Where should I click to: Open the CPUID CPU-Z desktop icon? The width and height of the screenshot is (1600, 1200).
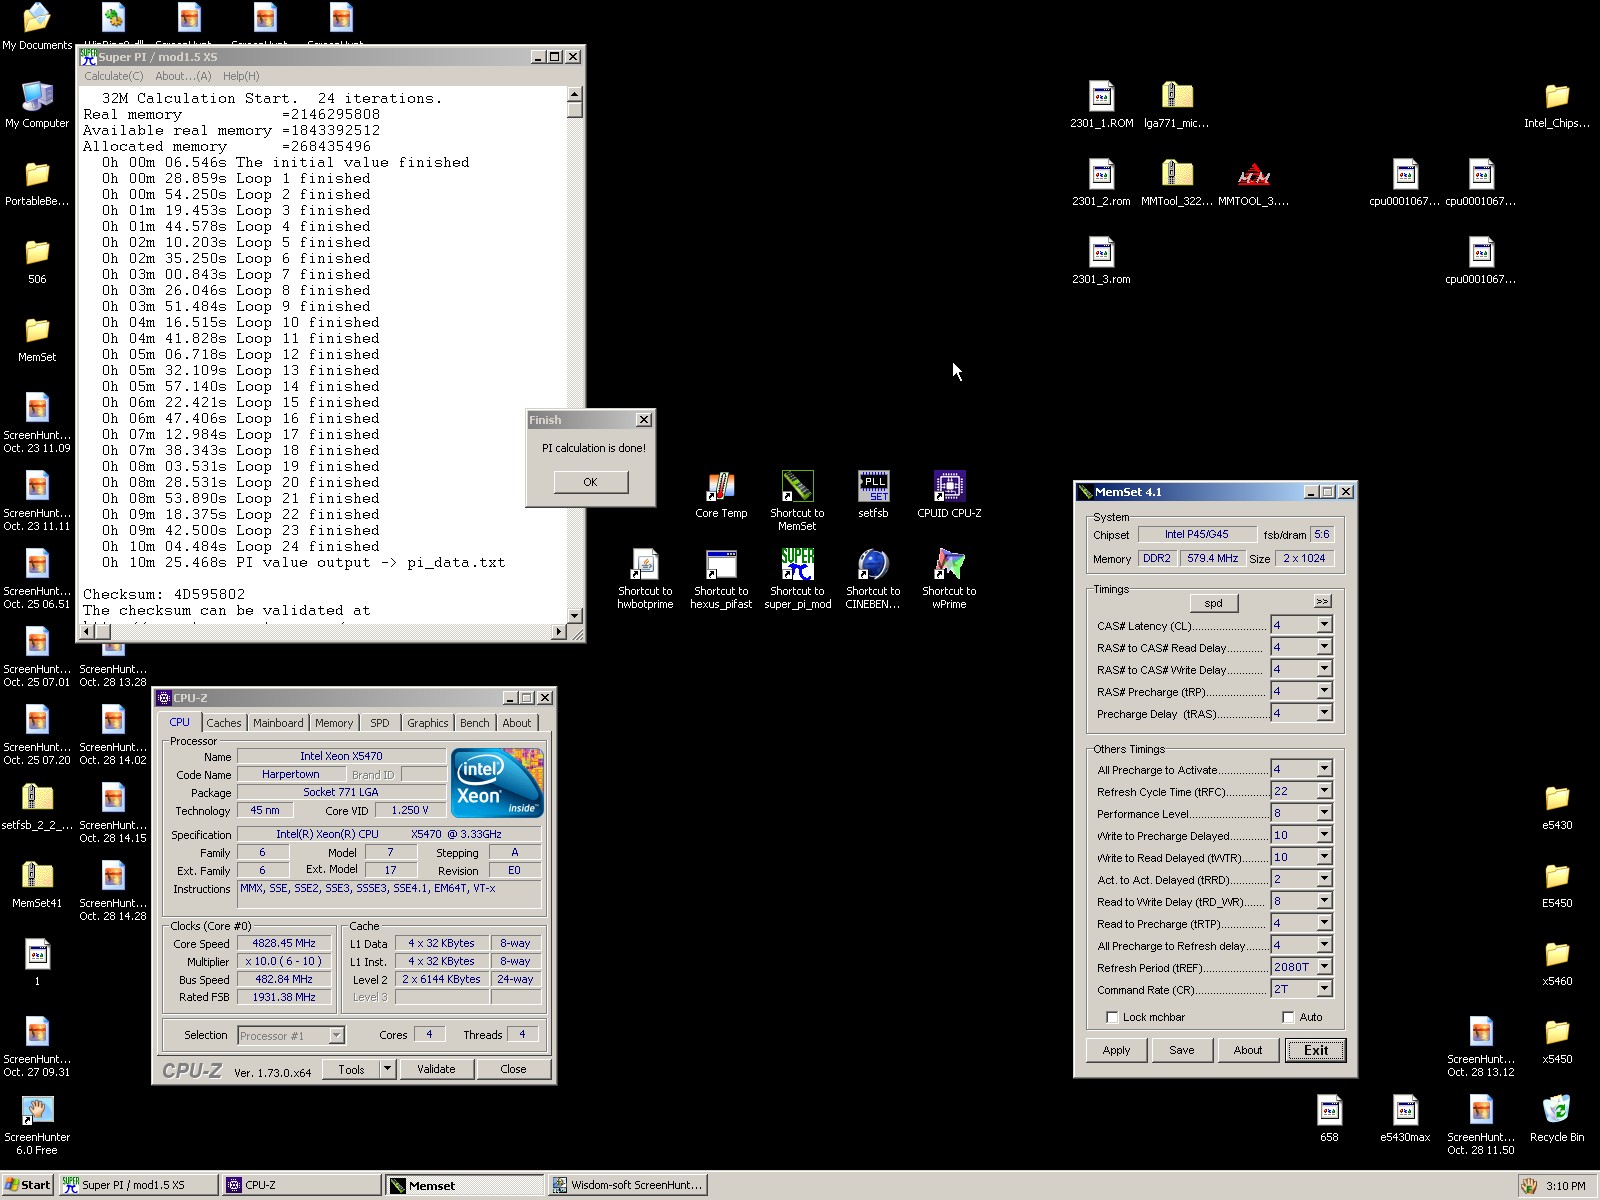click(x=949, y=495)
